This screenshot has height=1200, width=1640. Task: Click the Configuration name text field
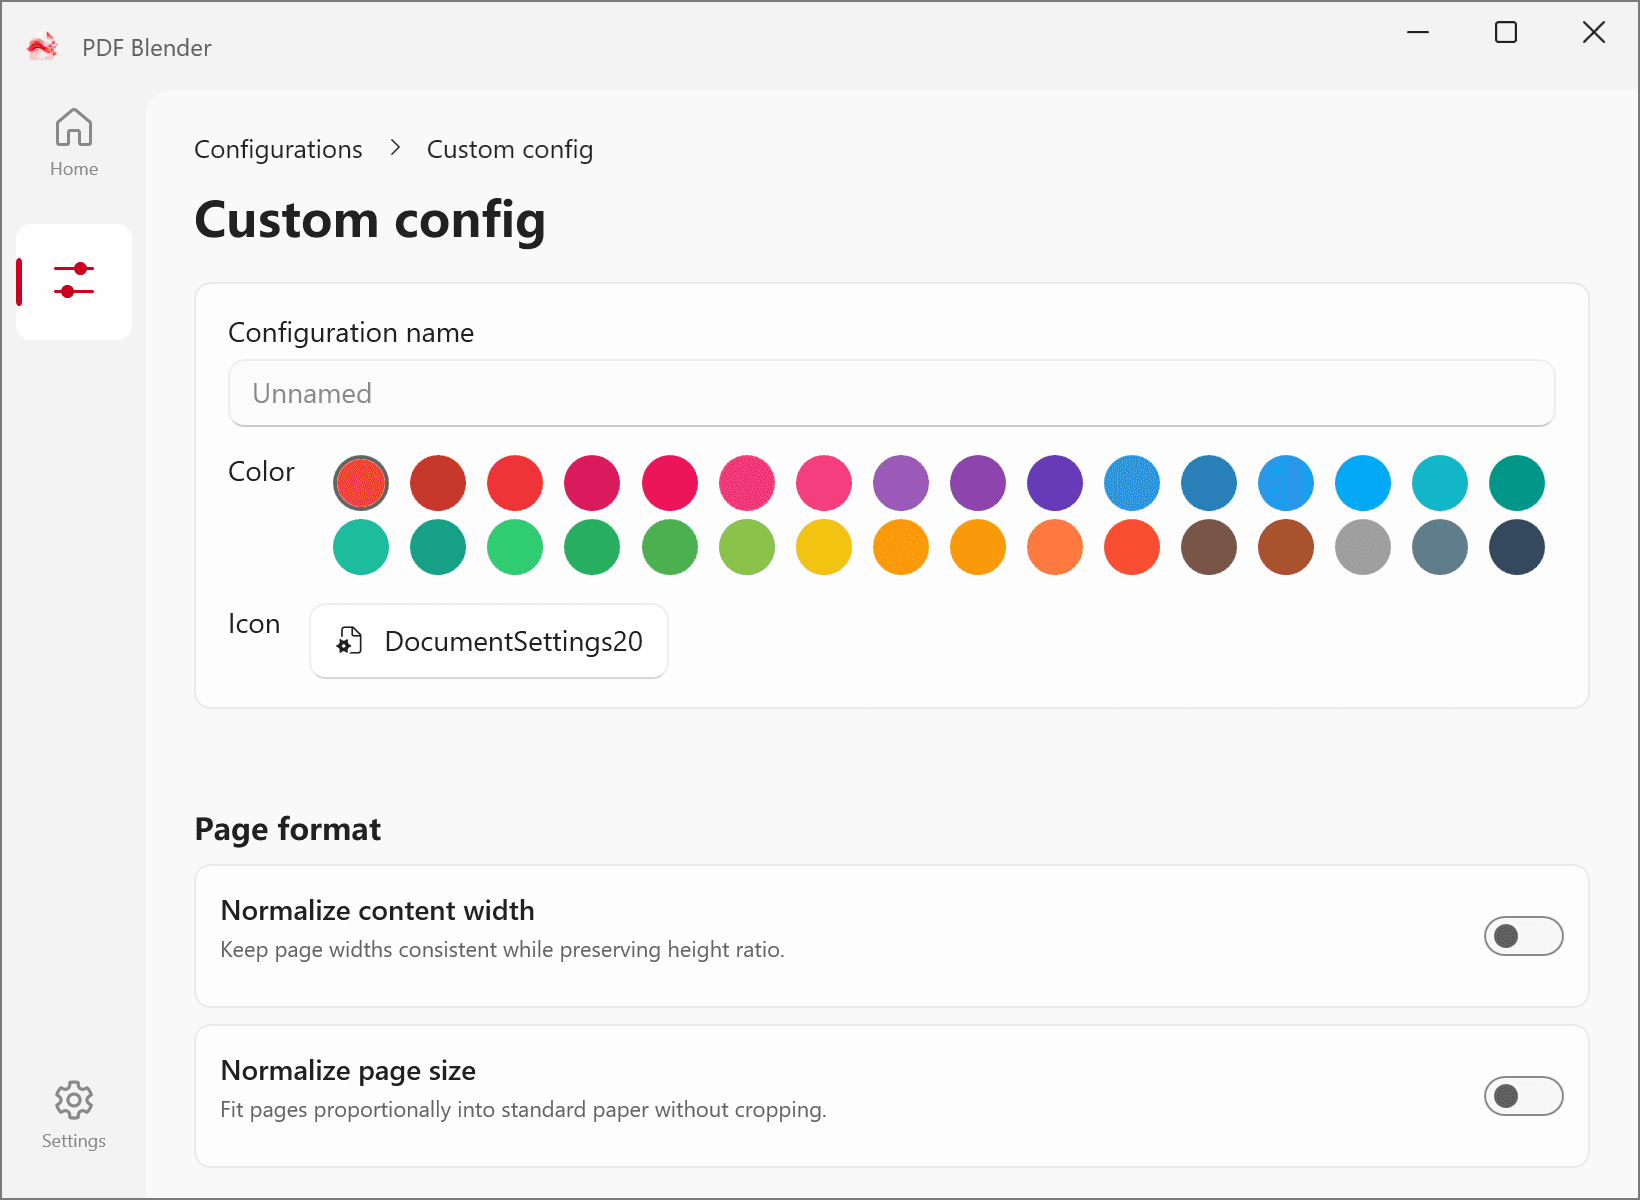892,393
